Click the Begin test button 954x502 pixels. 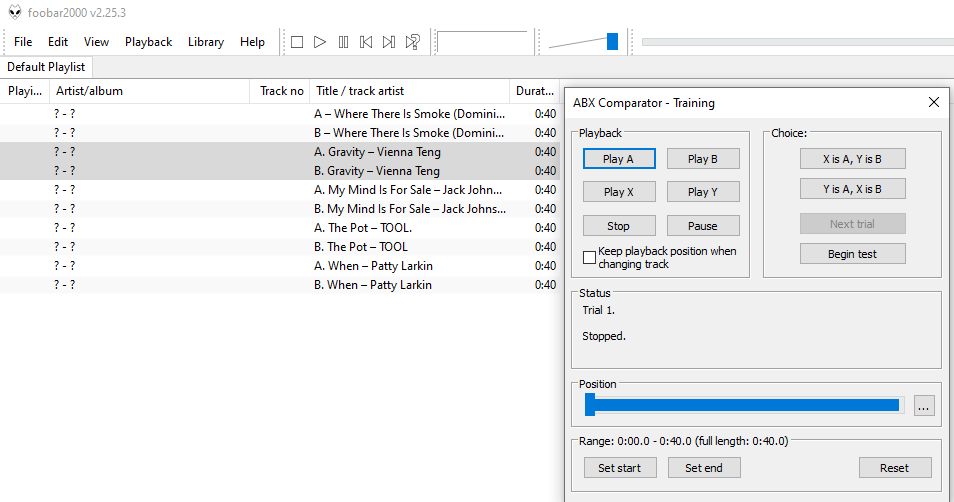pos(852,254)
